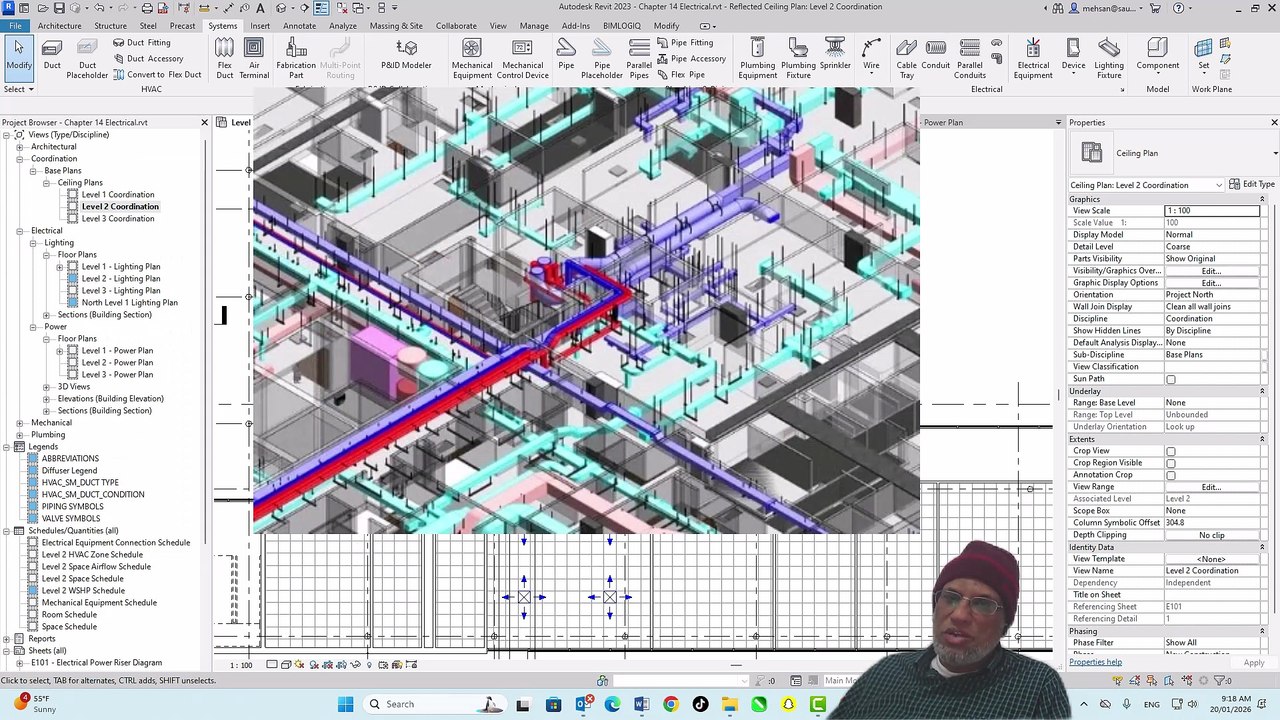Viewport: 1280px width, 720px height.
Task: Select the Mechanical Control Device tool
Action: 522,59
